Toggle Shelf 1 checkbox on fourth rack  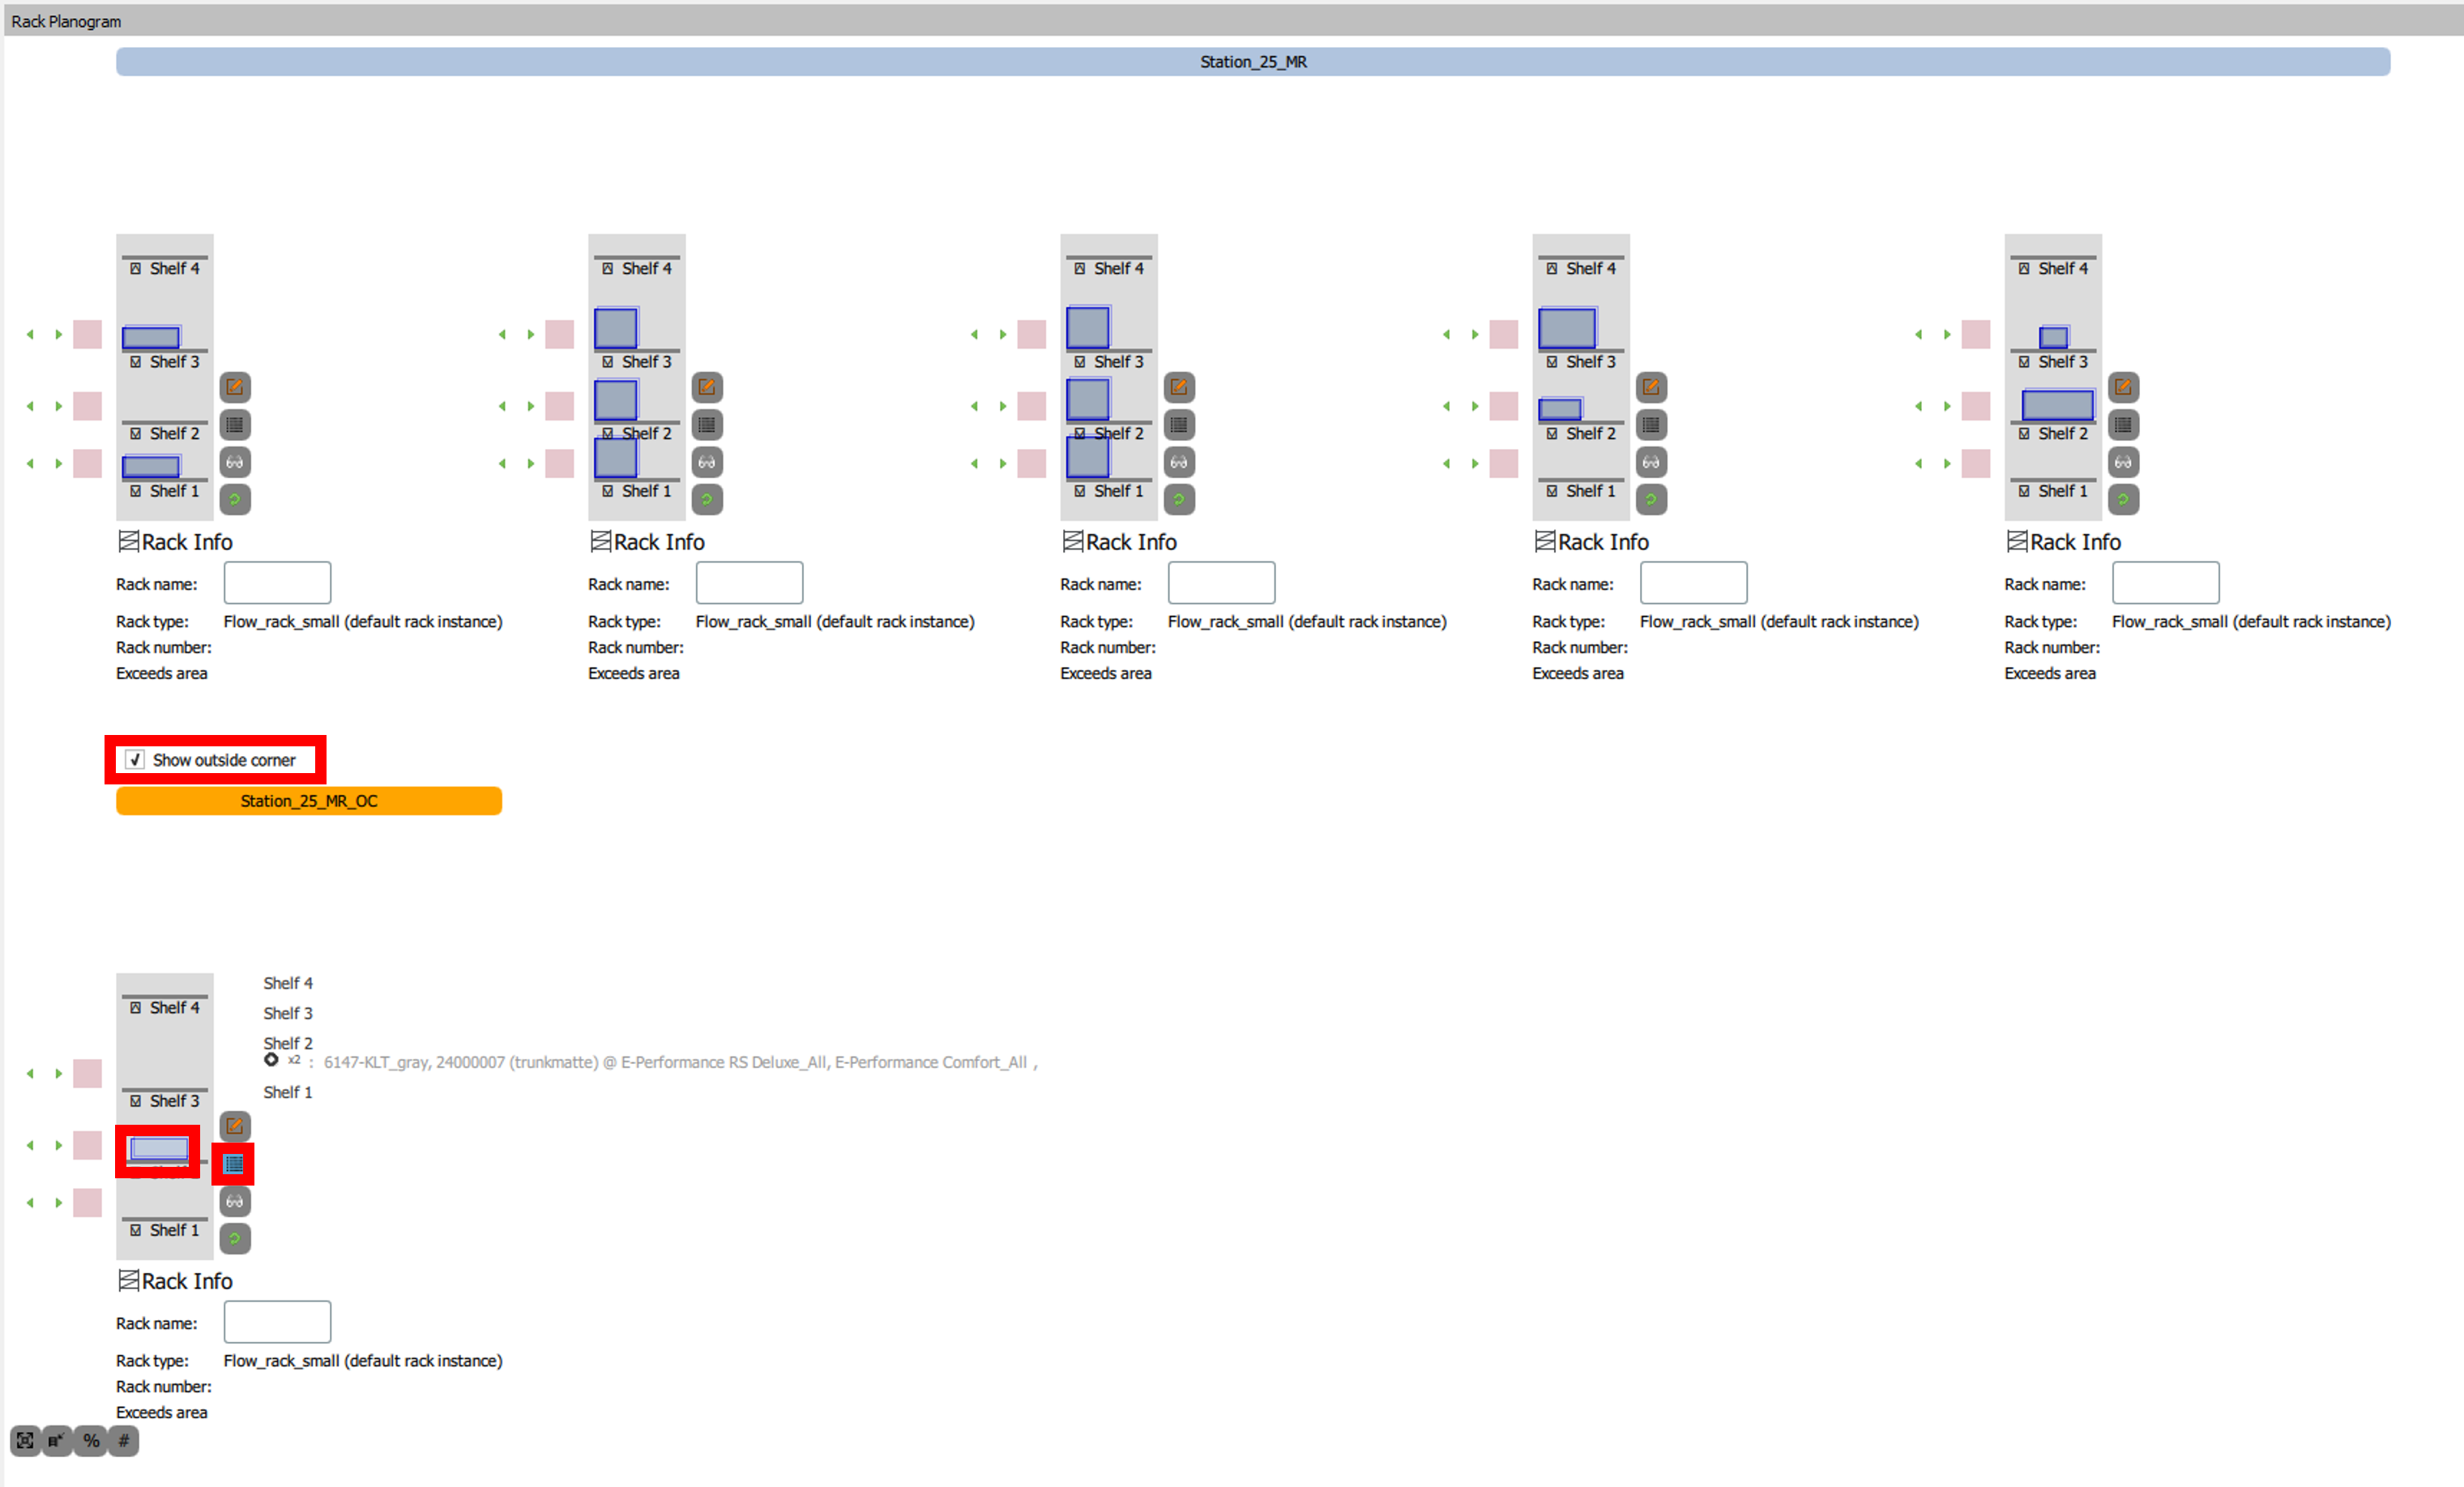(1552, 491)
